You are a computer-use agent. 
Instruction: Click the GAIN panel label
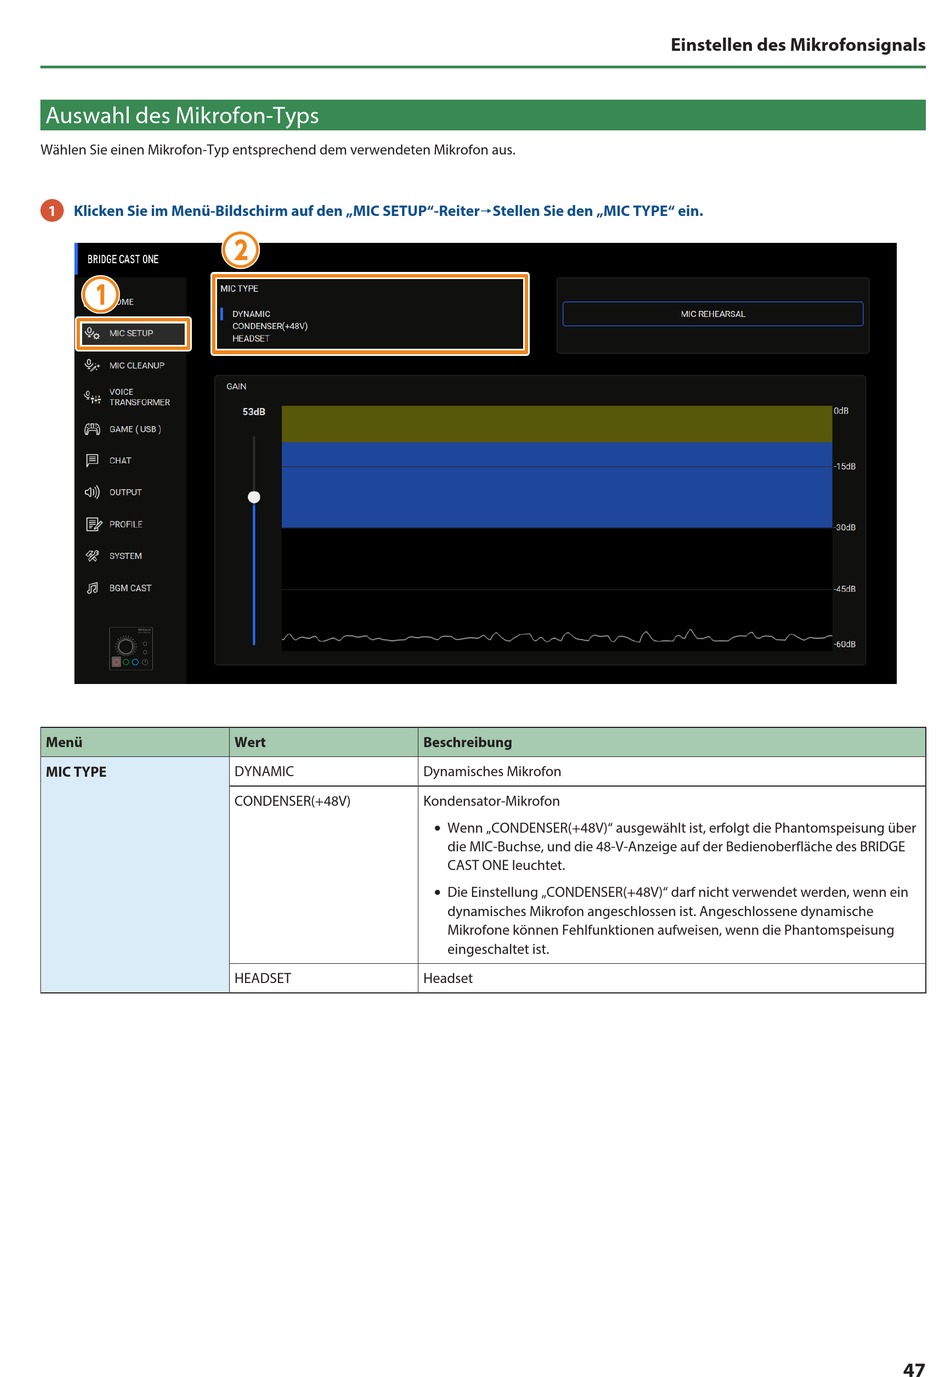click(236, 386)
